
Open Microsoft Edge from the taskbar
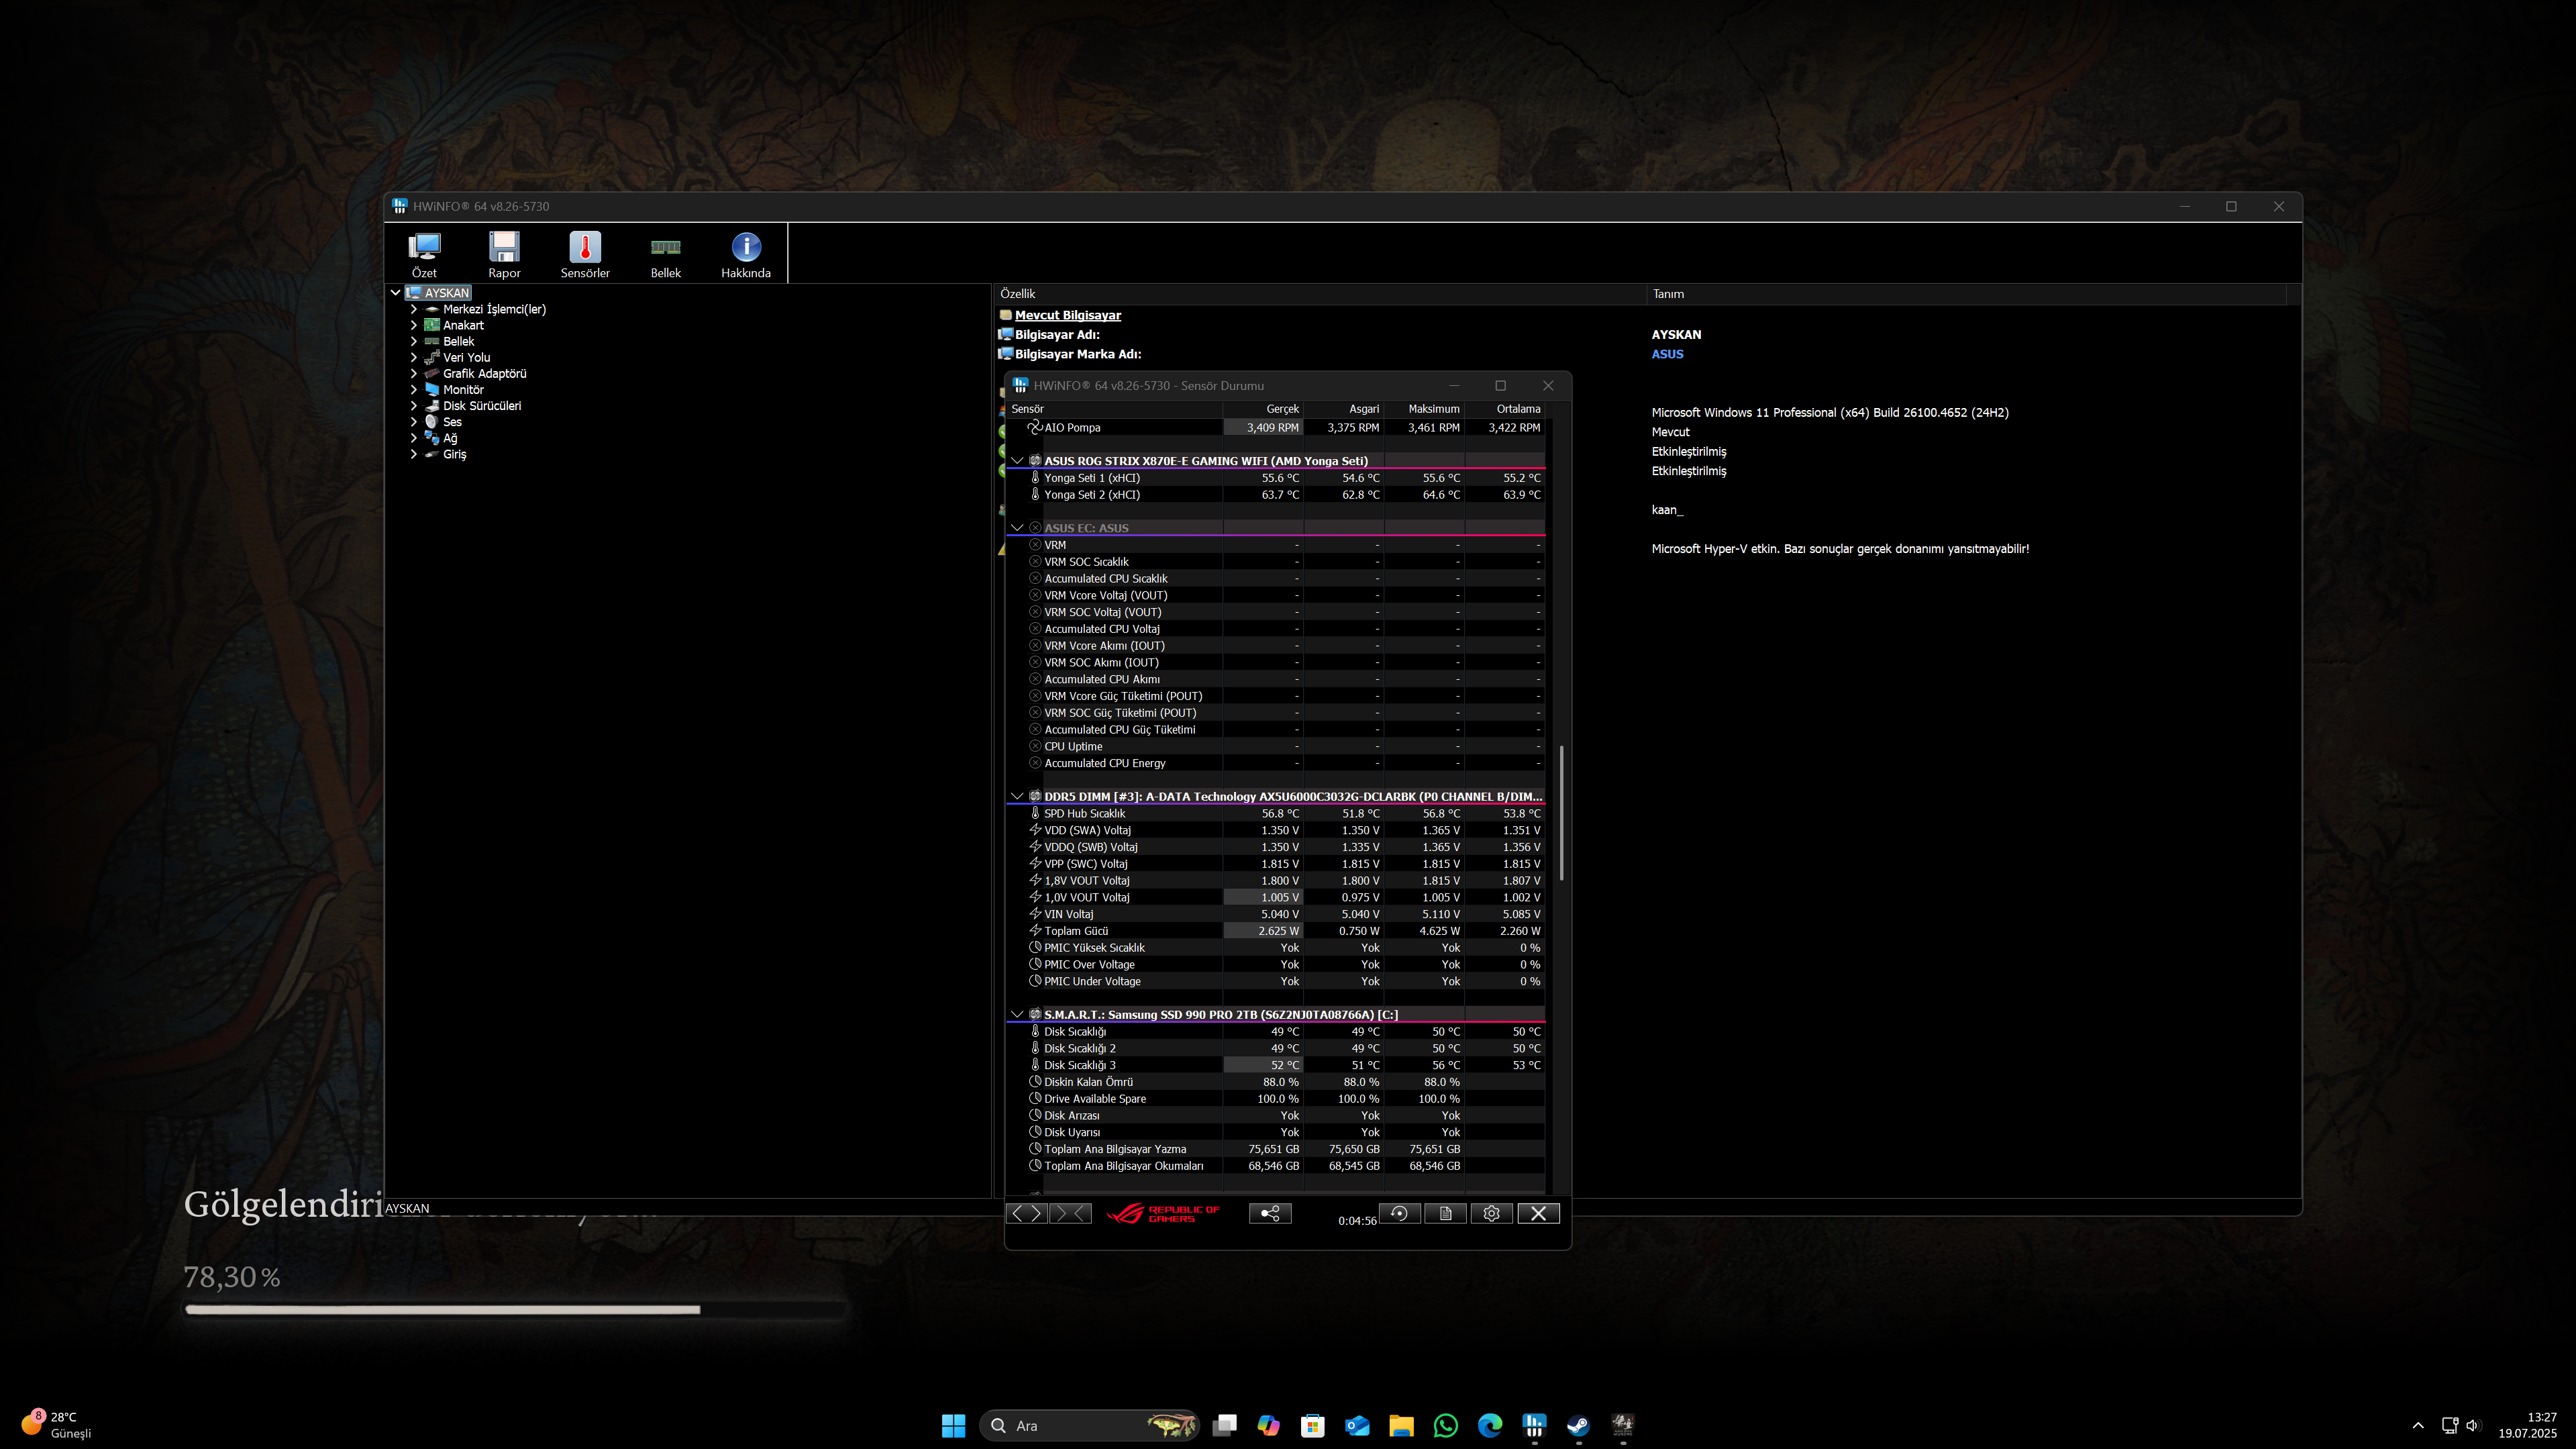pyautogui.click(x=1490, y=1425)
